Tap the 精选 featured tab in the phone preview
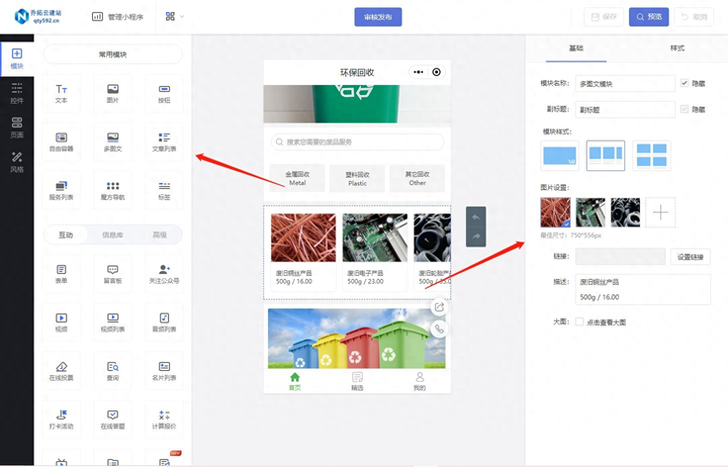 [x=357, y=382]
